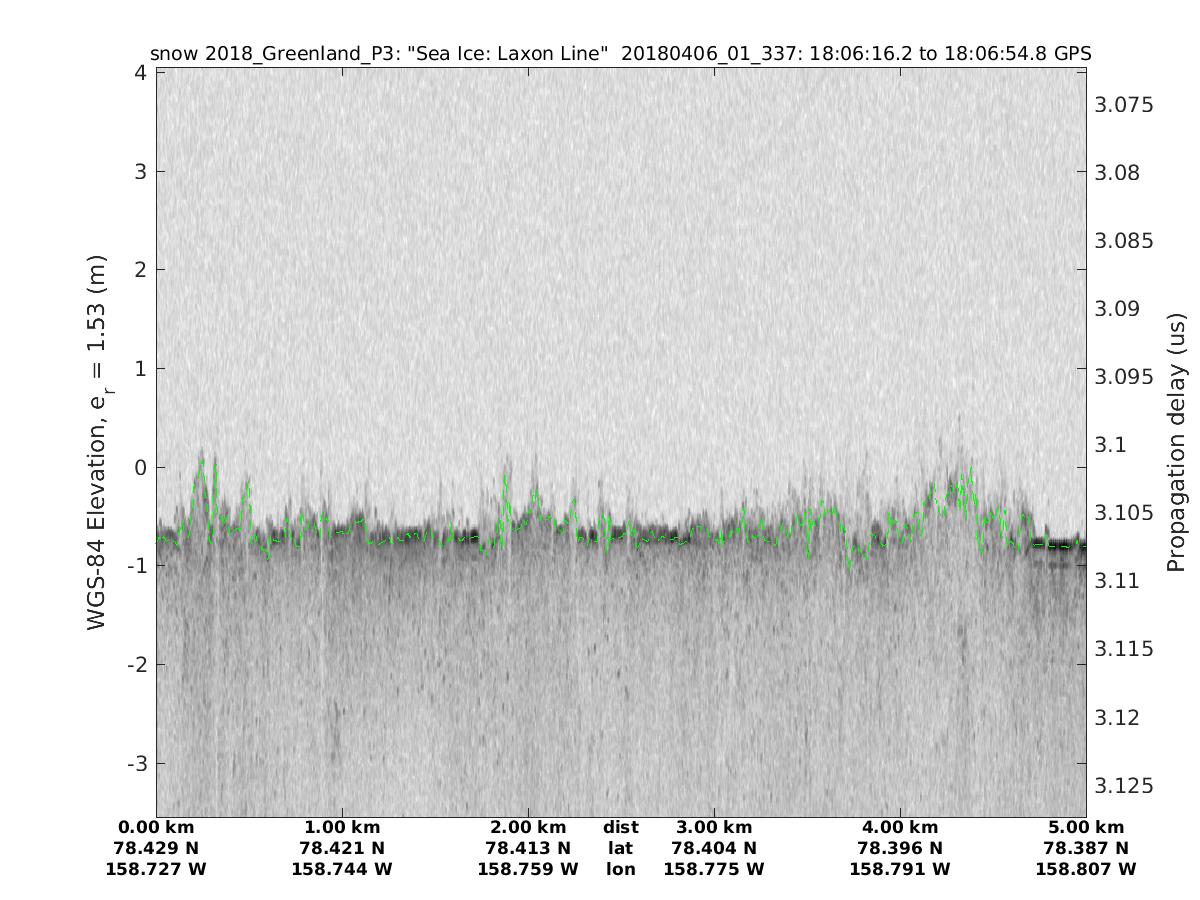Image resolution: width=1200 pixels, height=900 pixels.
Task: Click the 4.00 km x-axis tick label
Action: point(900,828)
